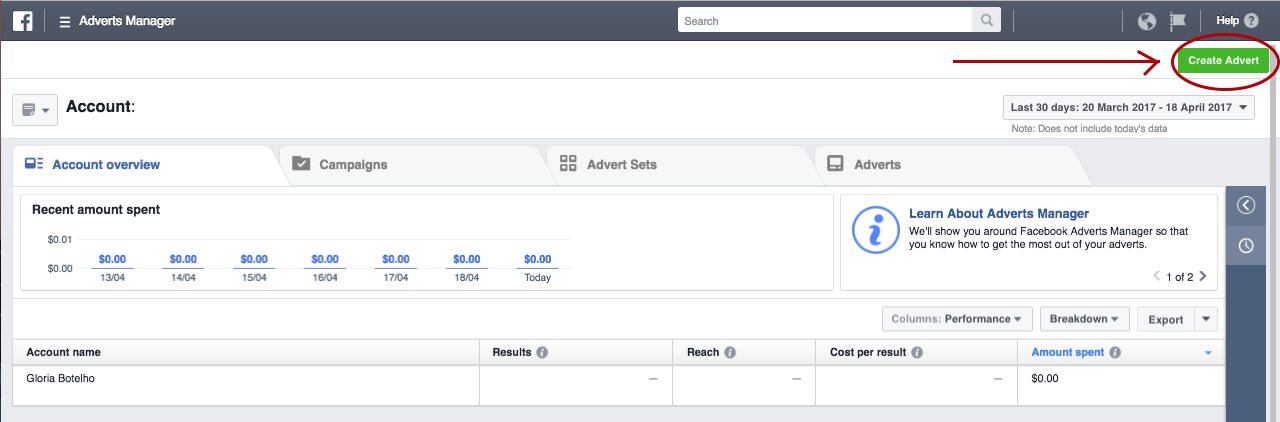1280x422 pixels.
Task: Expand the arrow next to Export
Action: (x=1207, y=319)
